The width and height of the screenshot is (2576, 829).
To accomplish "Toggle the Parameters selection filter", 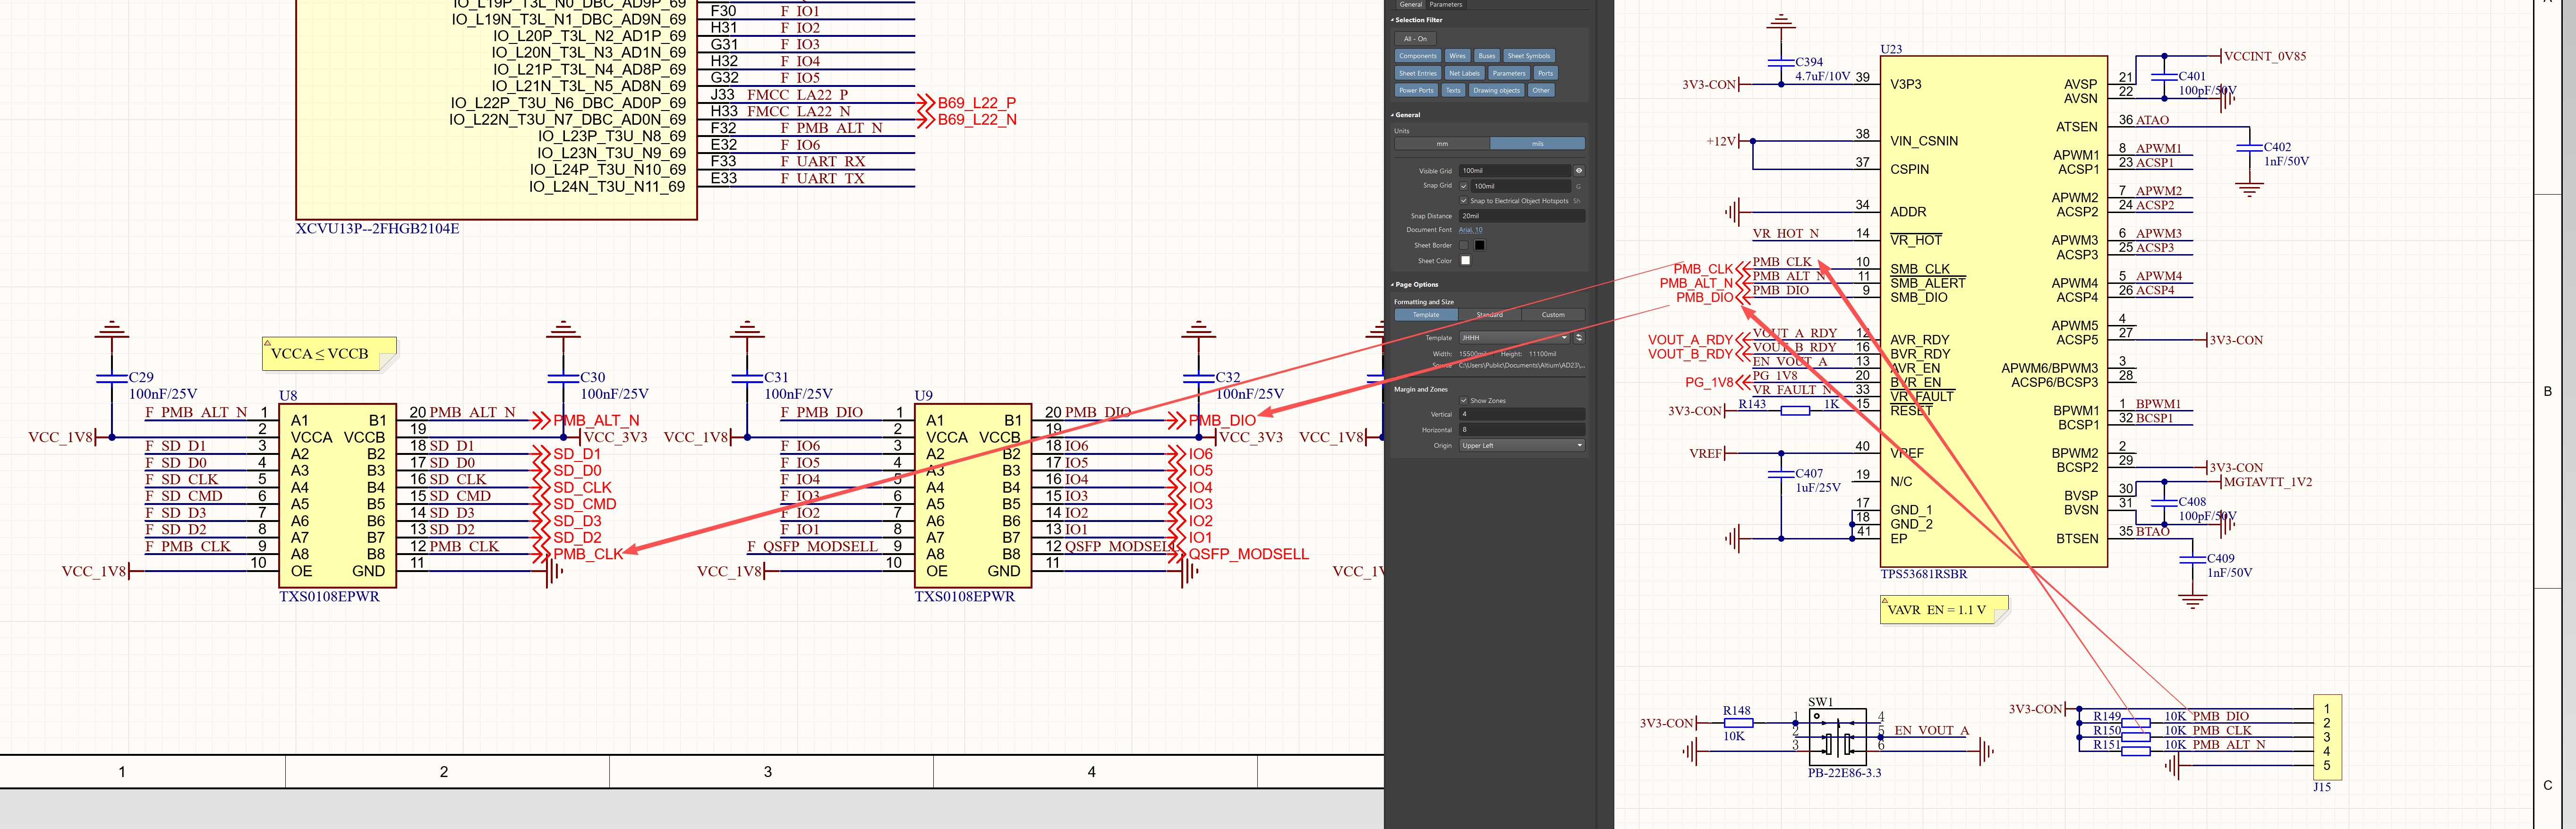I will 1509,73.
